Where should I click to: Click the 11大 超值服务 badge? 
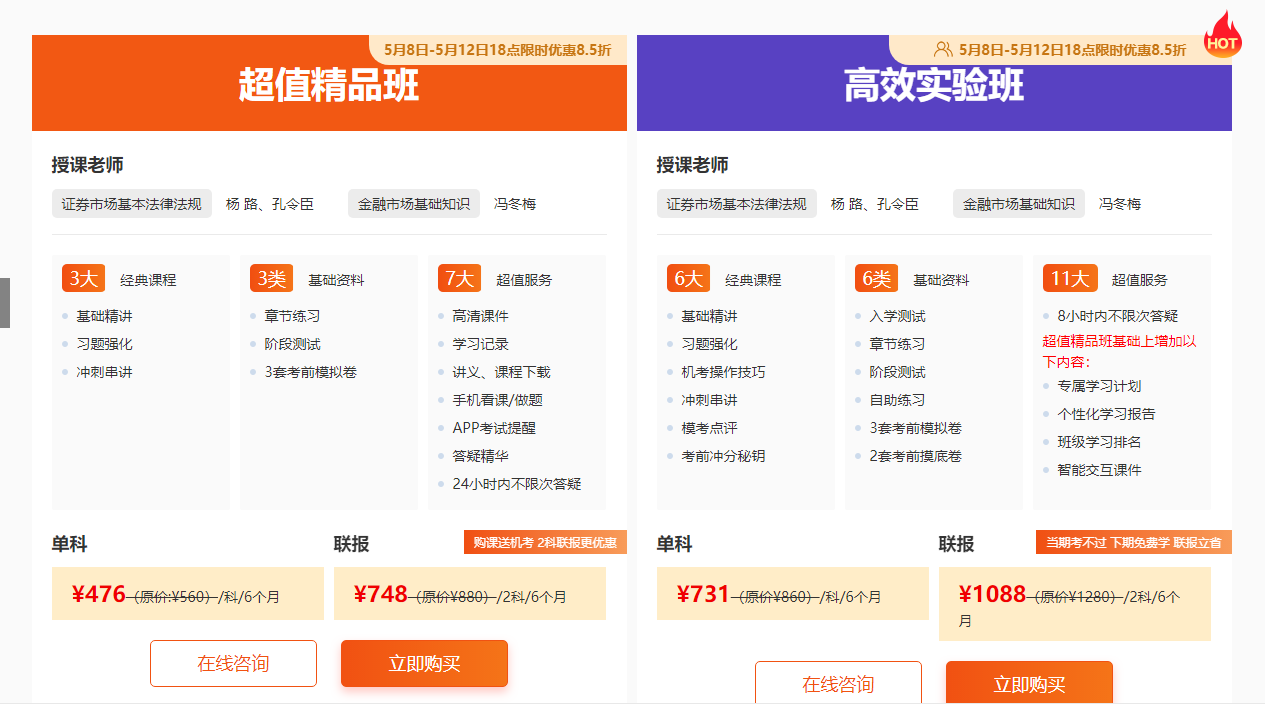pos(1070,278)
